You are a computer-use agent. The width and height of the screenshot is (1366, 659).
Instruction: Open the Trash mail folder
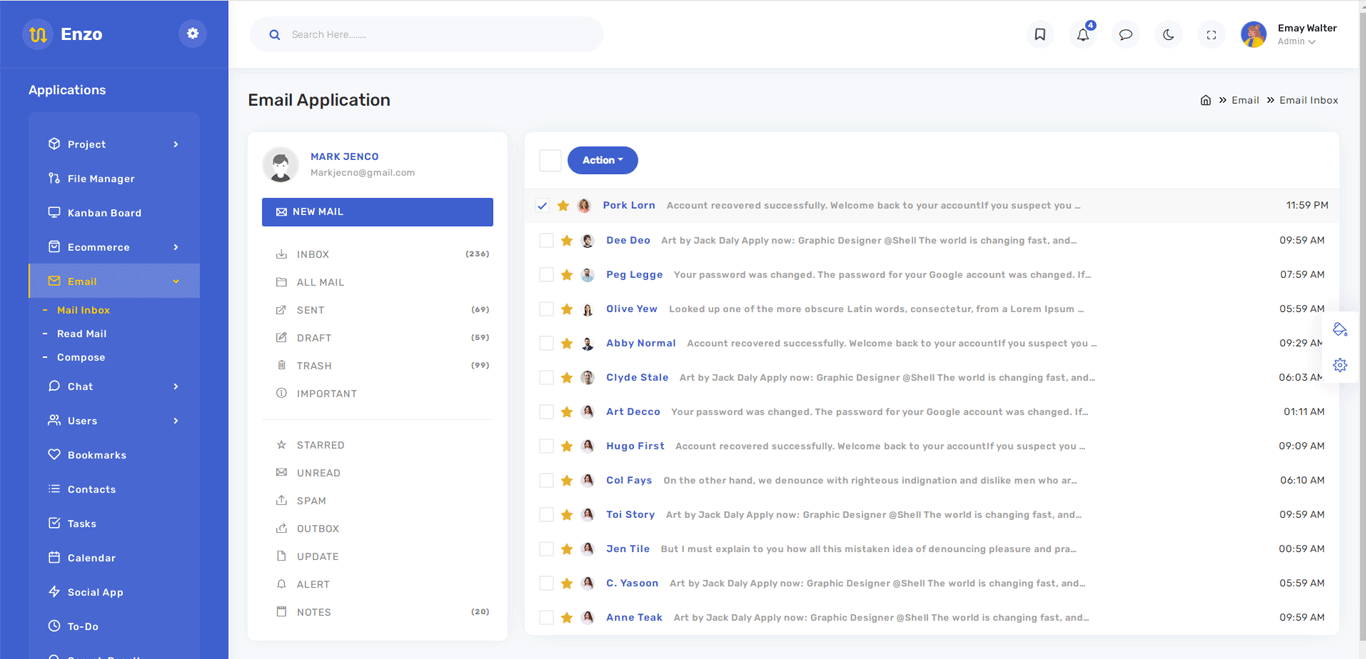(314, 366)
